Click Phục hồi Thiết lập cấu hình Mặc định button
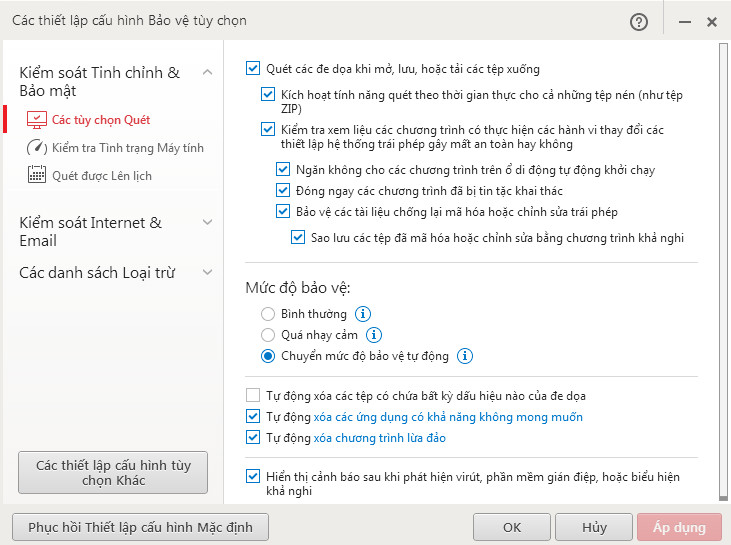 click(140, 527)
